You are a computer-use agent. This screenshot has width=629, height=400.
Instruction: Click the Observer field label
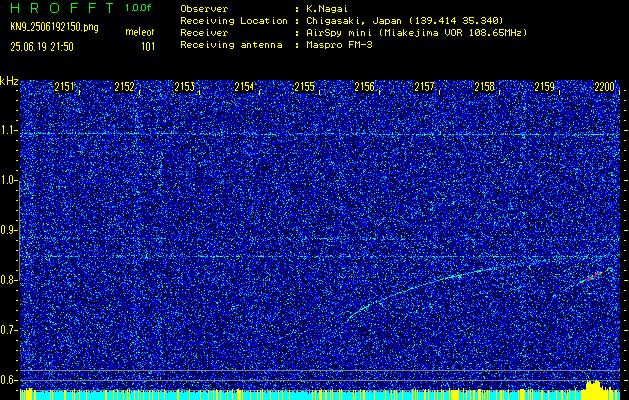(204, 8)
